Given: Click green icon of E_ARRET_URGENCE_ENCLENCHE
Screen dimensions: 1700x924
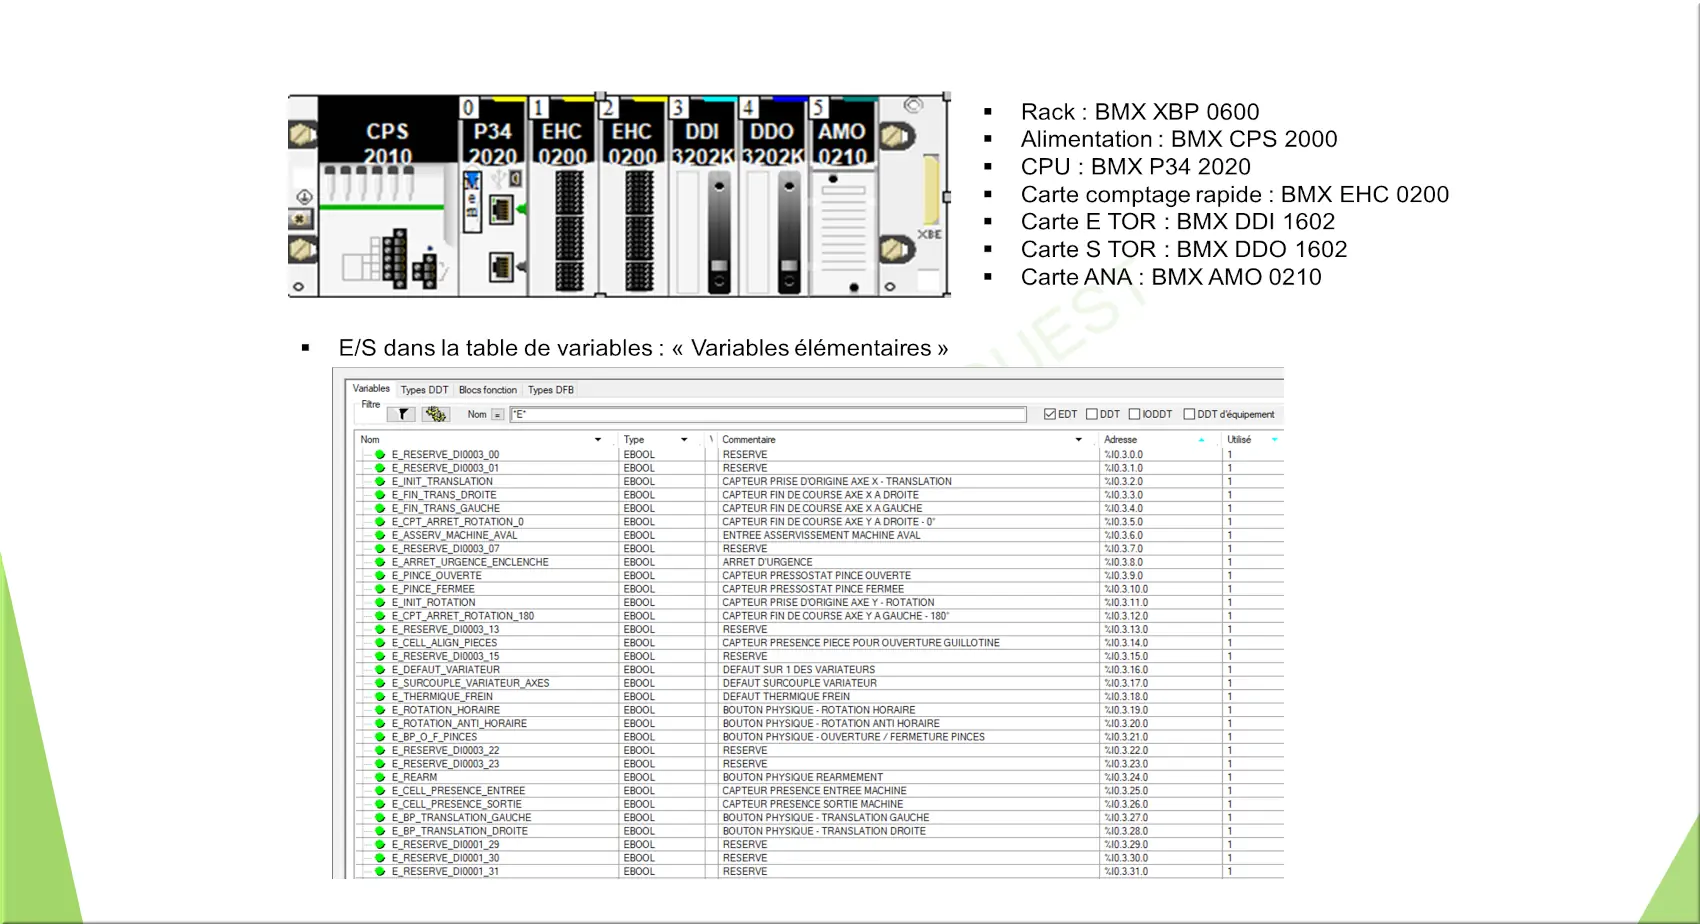Looking at the screenshot, I should tap(380, 563).
